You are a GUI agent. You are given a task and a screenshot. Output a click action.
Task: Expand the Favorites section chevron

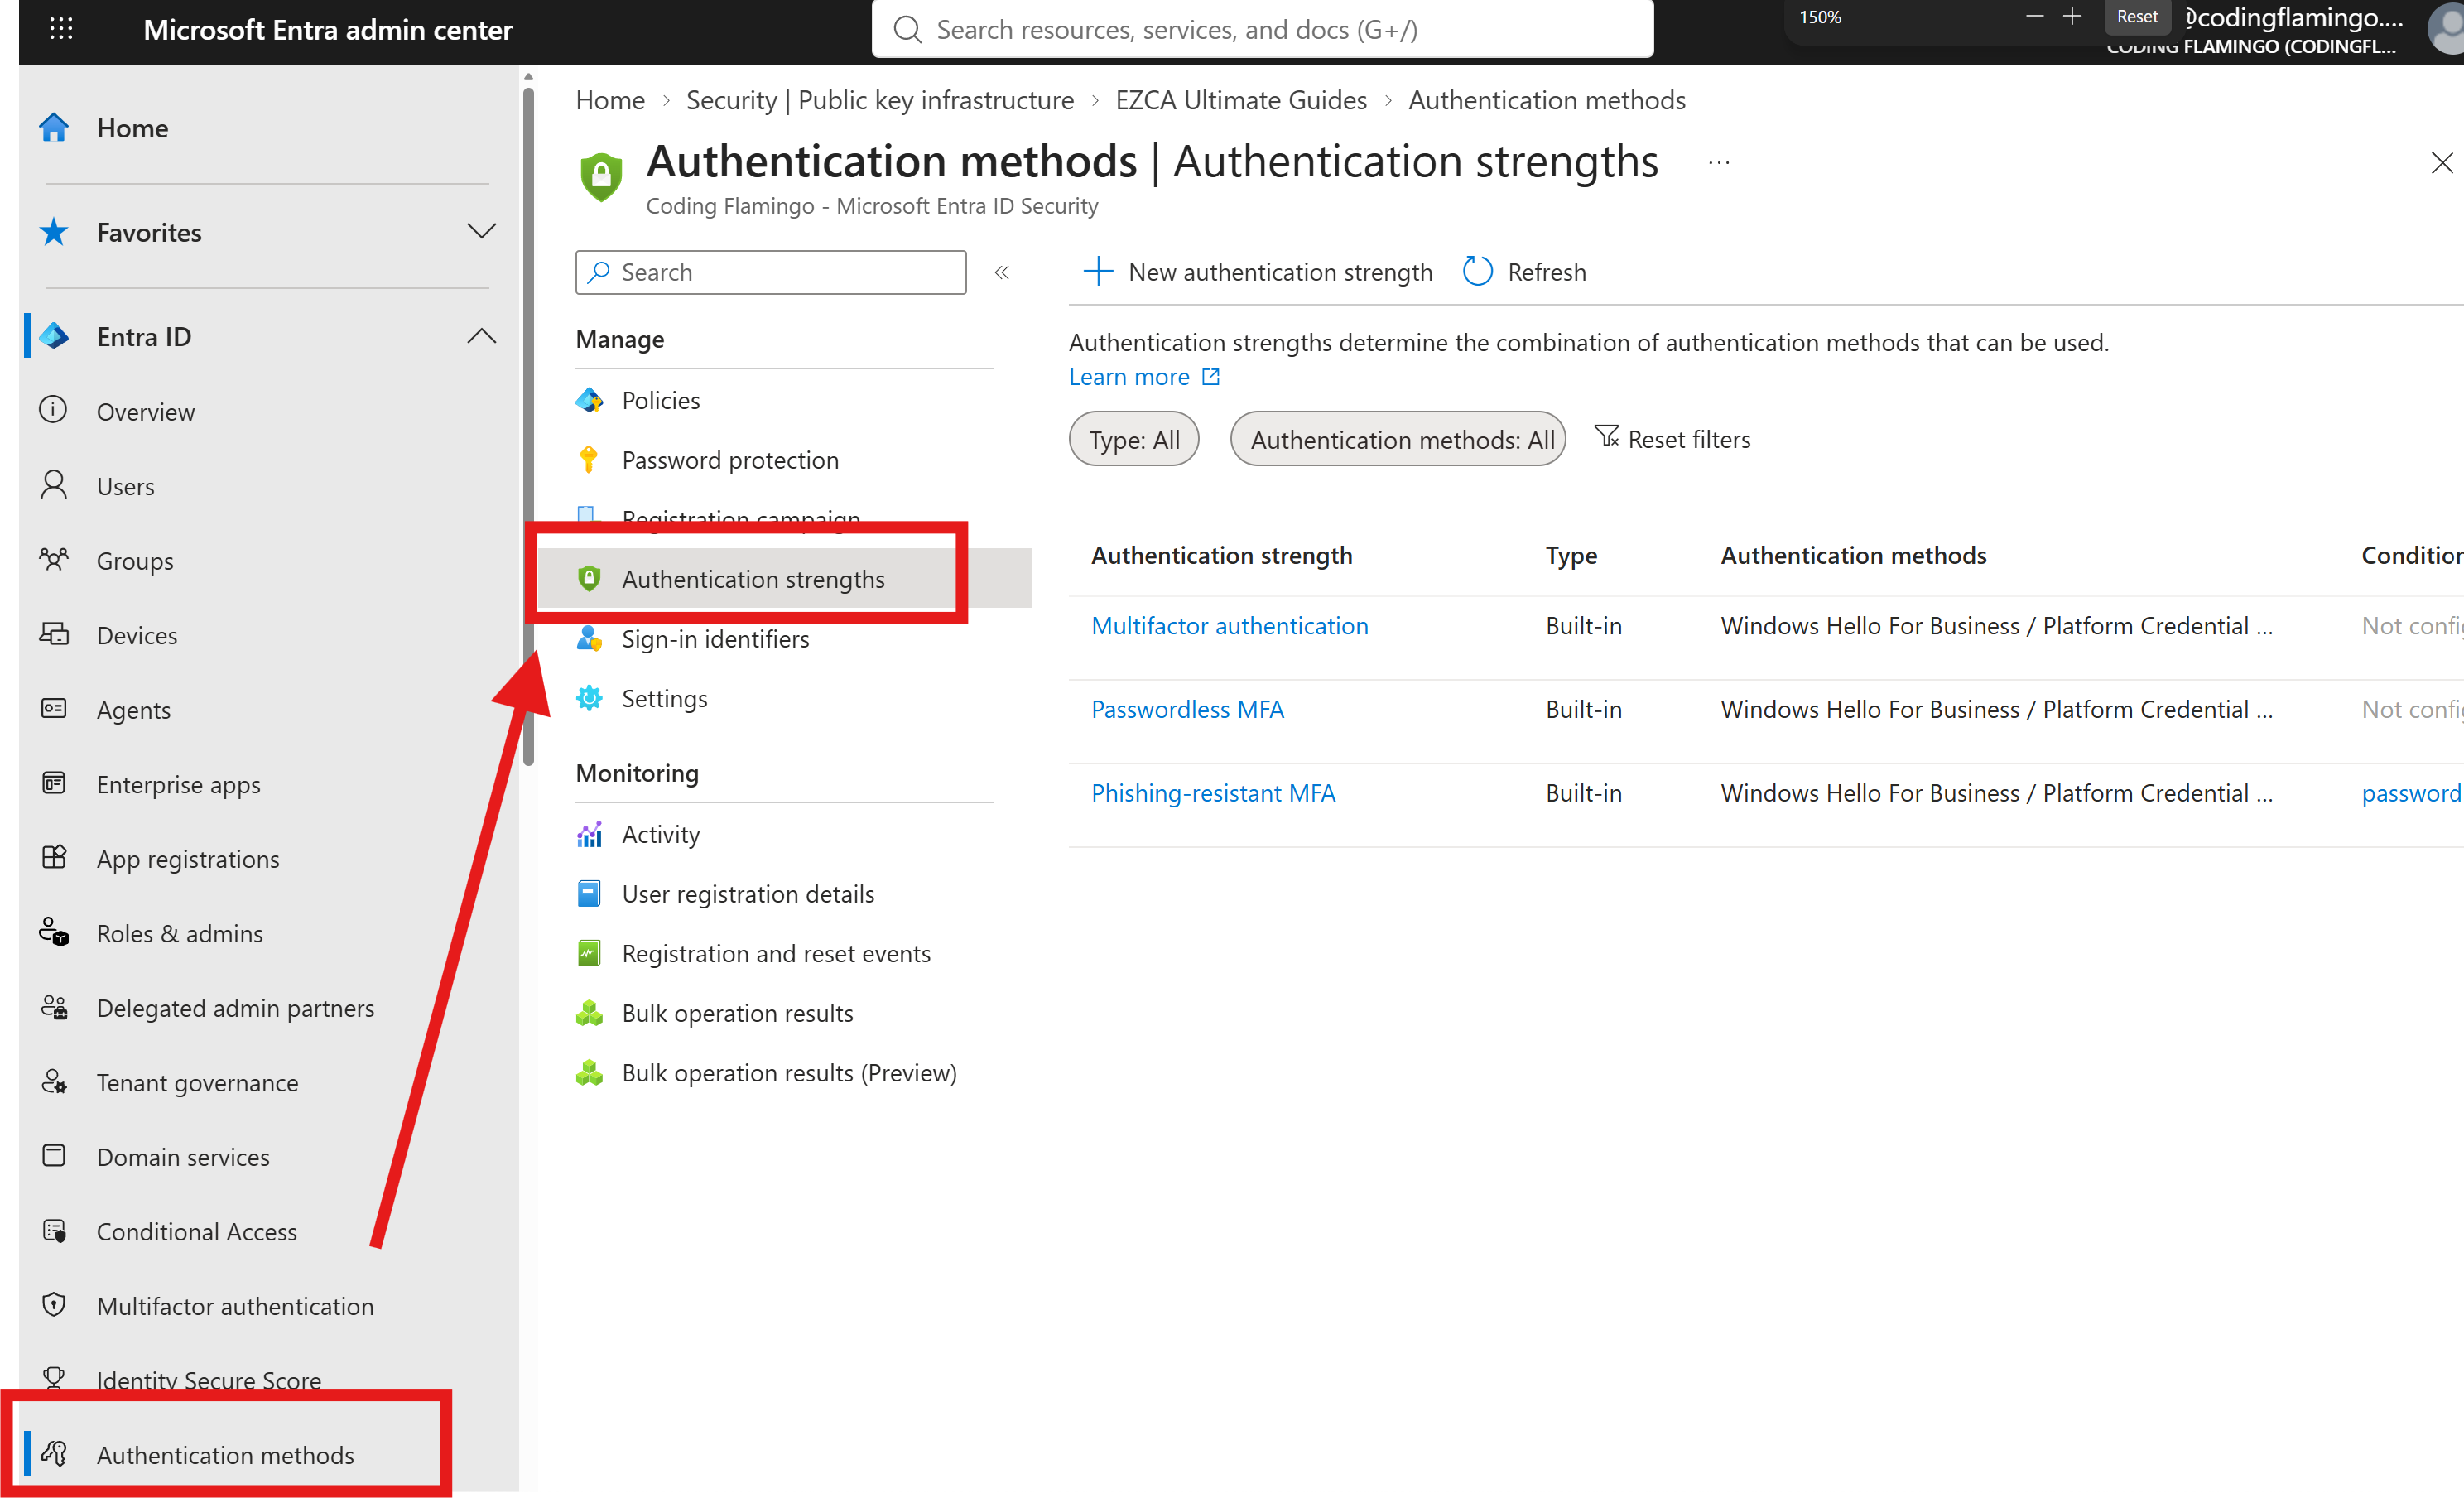482,232
